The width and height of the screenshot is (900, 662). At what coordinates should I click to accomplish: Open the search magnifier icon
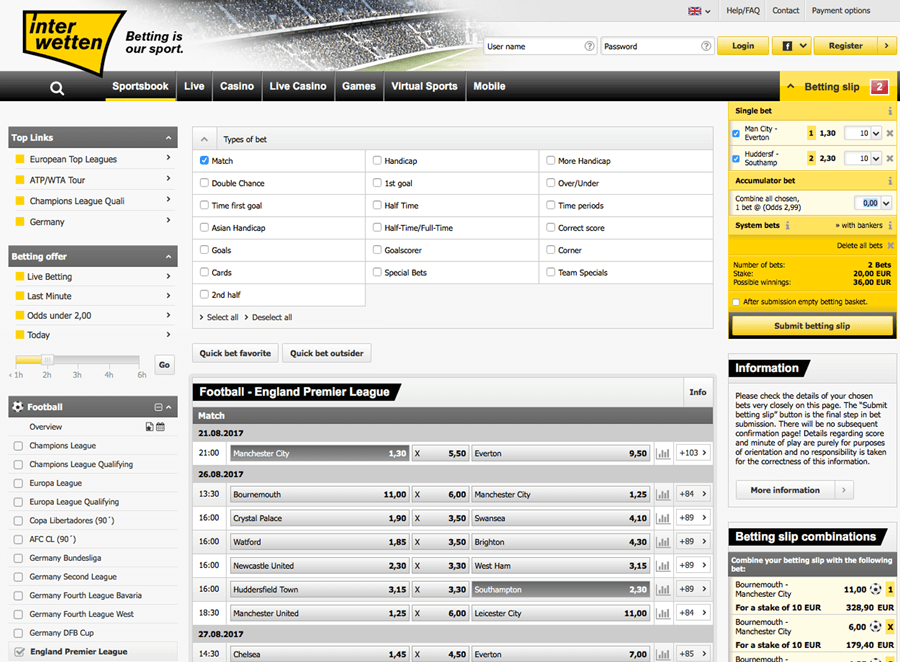coord(57,88)
